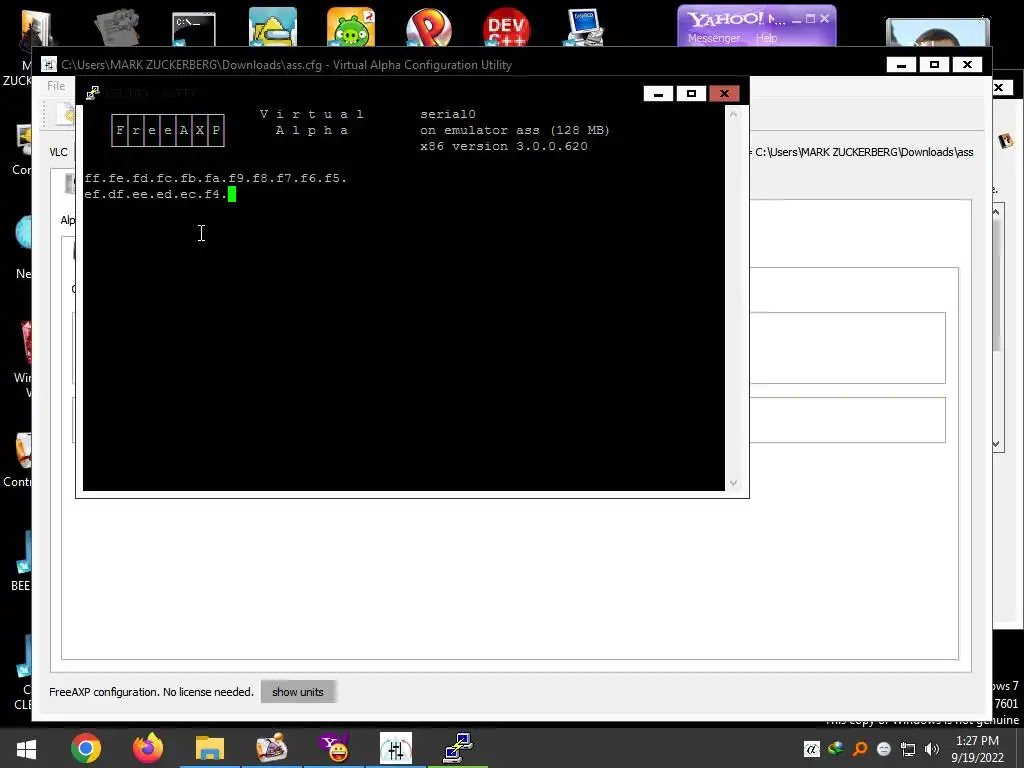This screenshot has width=1024, height=768.
Task: Click 'on emulator ass (128 MB)' line
Action: 515,130
